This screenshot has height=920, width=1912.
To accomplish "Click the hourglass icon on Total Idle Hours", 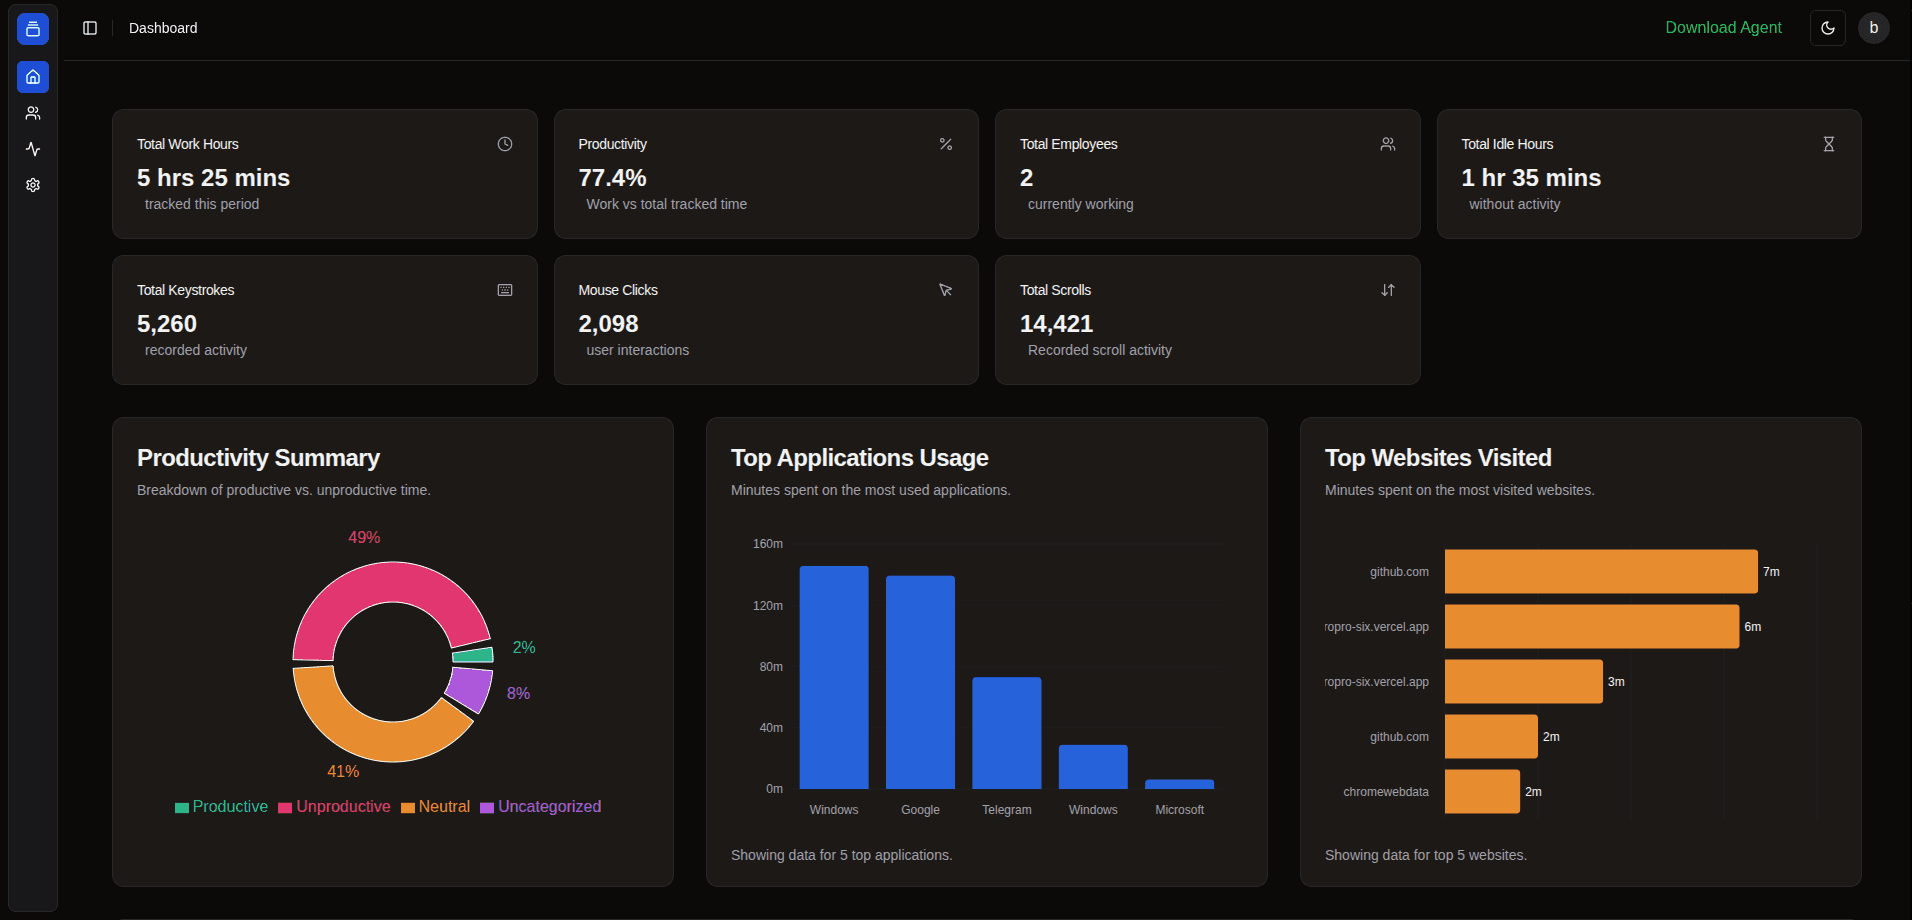I will point(1828,144).
